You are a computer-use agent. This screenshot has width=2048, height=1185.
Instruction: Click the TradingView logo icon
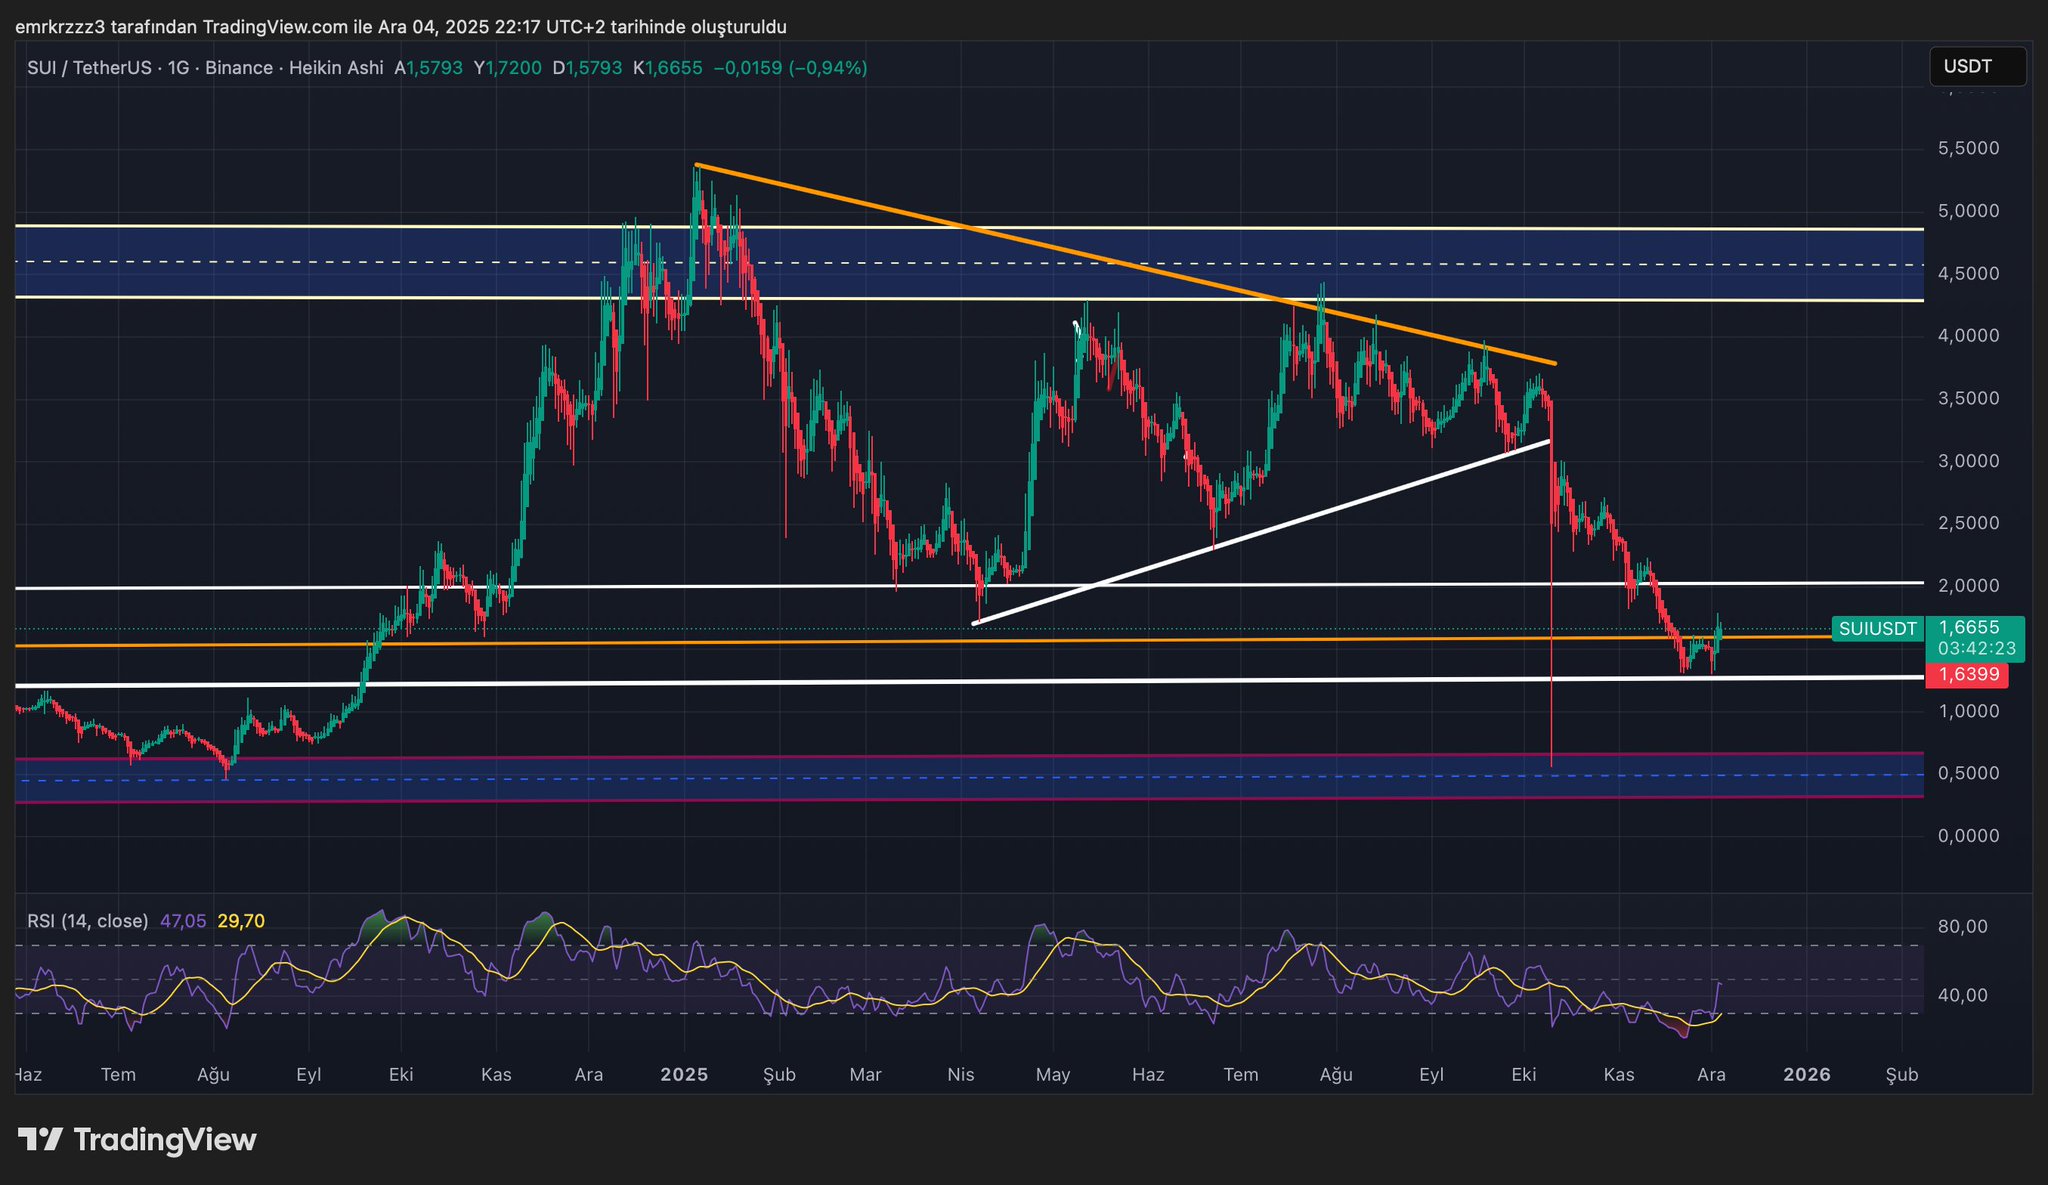pyautogui.click(x=40, y=1139)
